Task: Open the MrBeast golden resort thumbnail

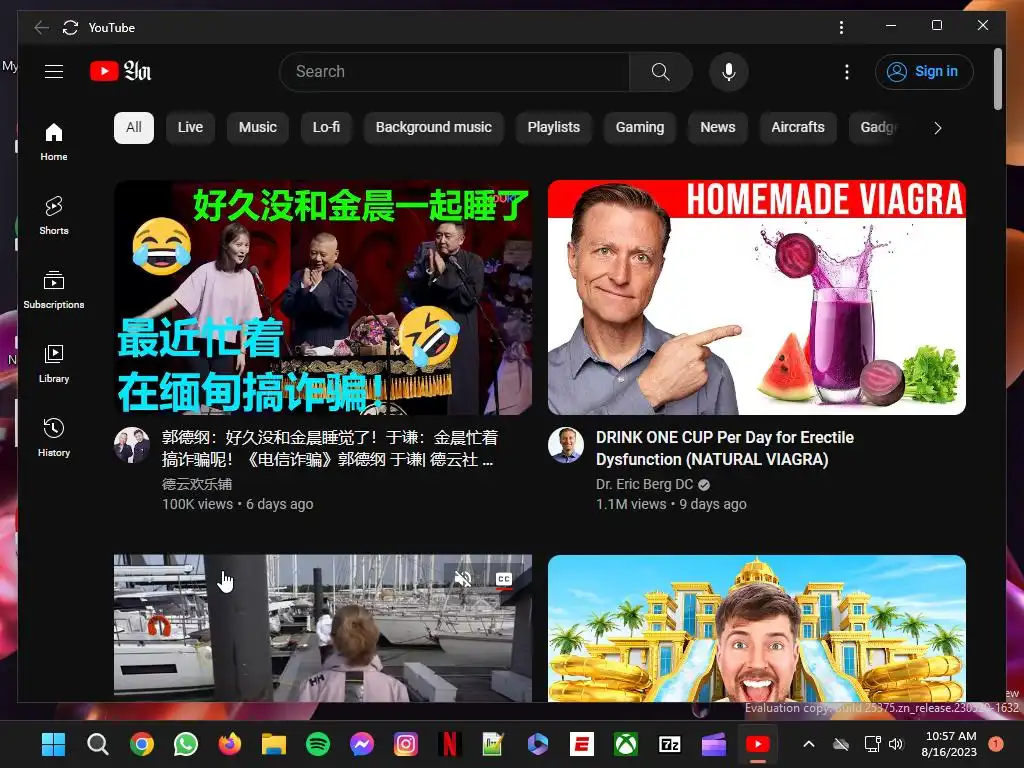Action: click(757, 628)
